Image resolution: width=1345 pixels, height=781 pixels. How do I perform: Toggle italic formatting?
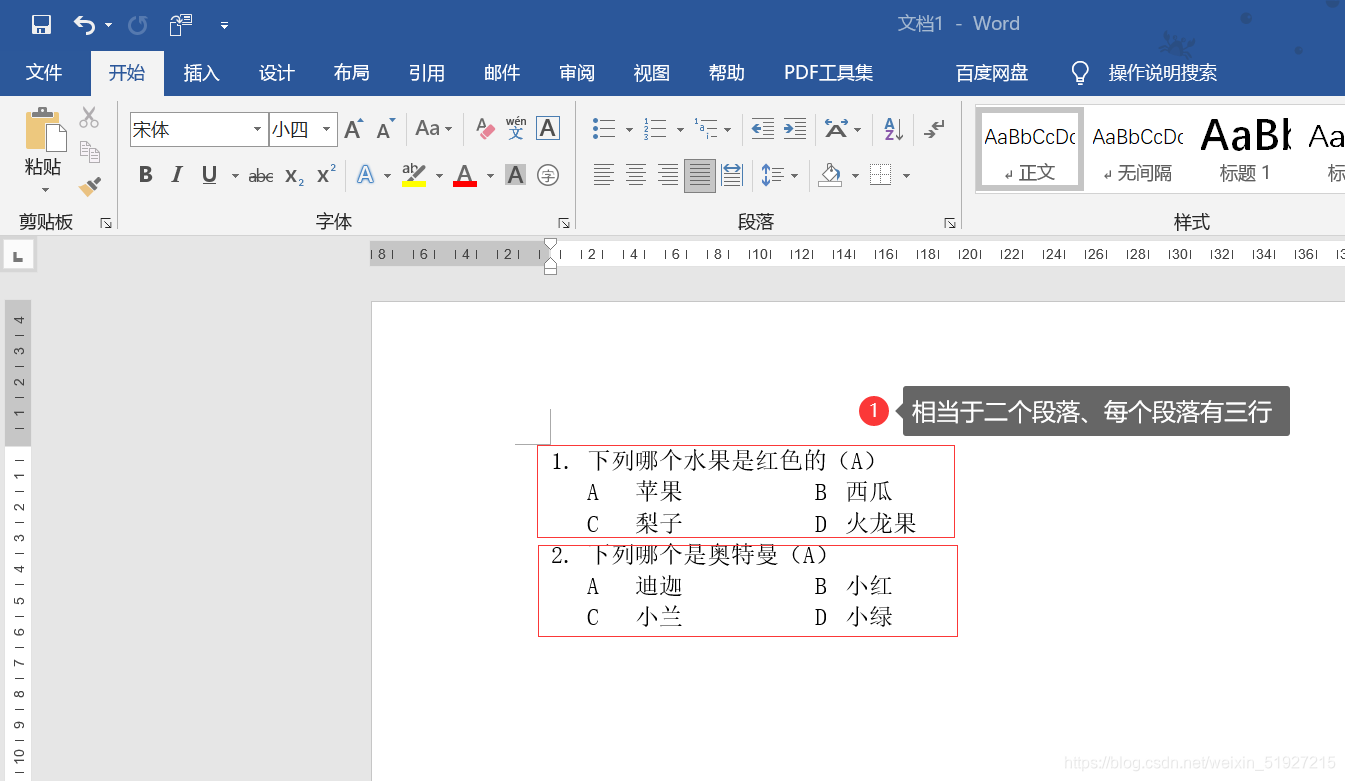tap(177, 175)
